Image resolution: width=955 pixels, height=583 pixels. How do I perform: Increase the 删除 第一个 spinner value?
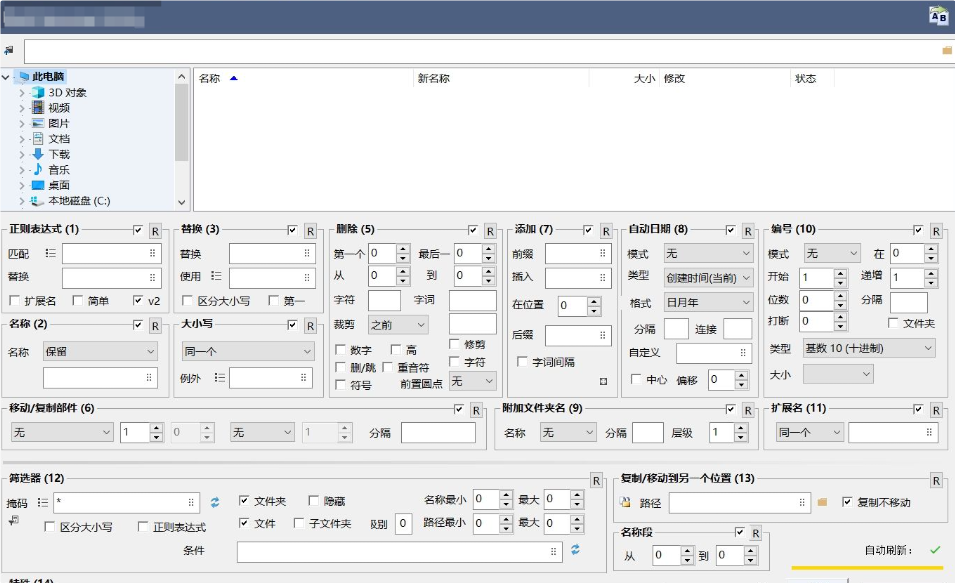click(403, 249)
